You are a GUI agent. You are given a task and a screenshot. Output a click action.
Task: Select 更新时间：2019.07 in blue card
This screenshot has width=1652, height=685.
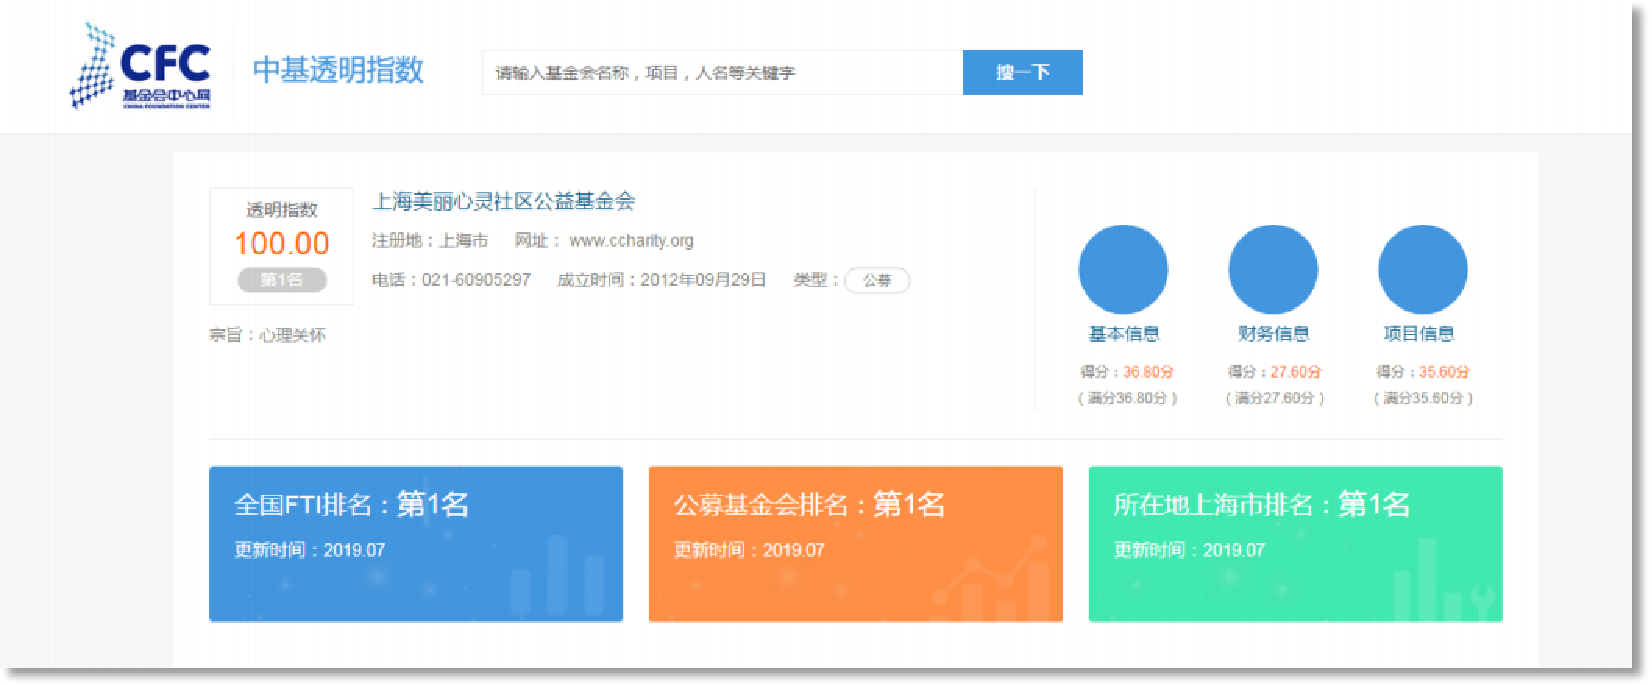click(x=309, y=550)
